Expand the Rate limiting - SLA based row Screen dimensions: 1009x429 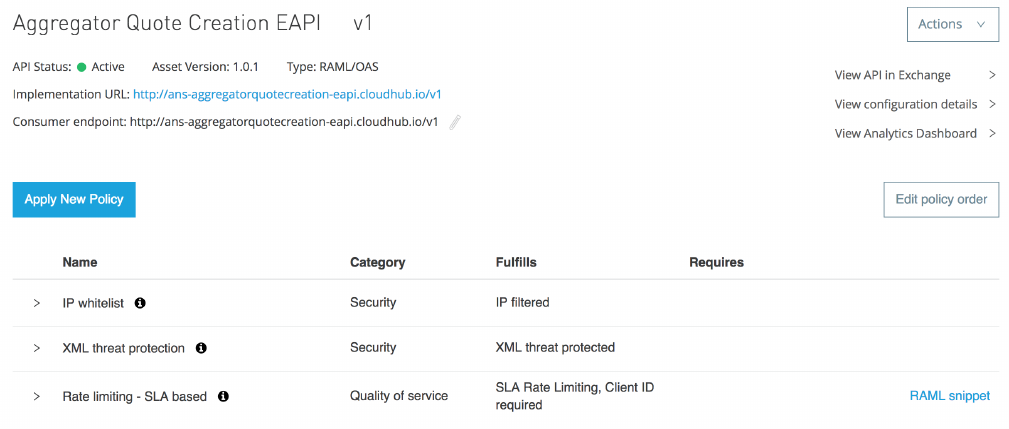coord(37,396)
